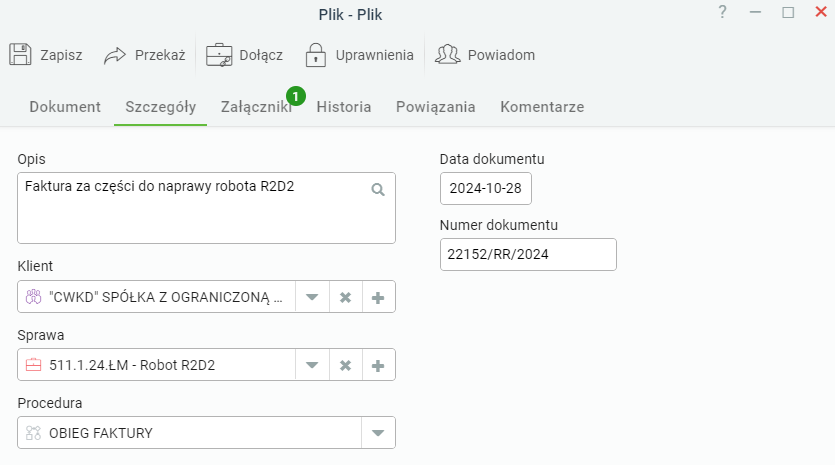Click the Uprawnienia button label
The width and height of the screenshot is (835, 465).
pyautogui.click(x=374, y=55)
